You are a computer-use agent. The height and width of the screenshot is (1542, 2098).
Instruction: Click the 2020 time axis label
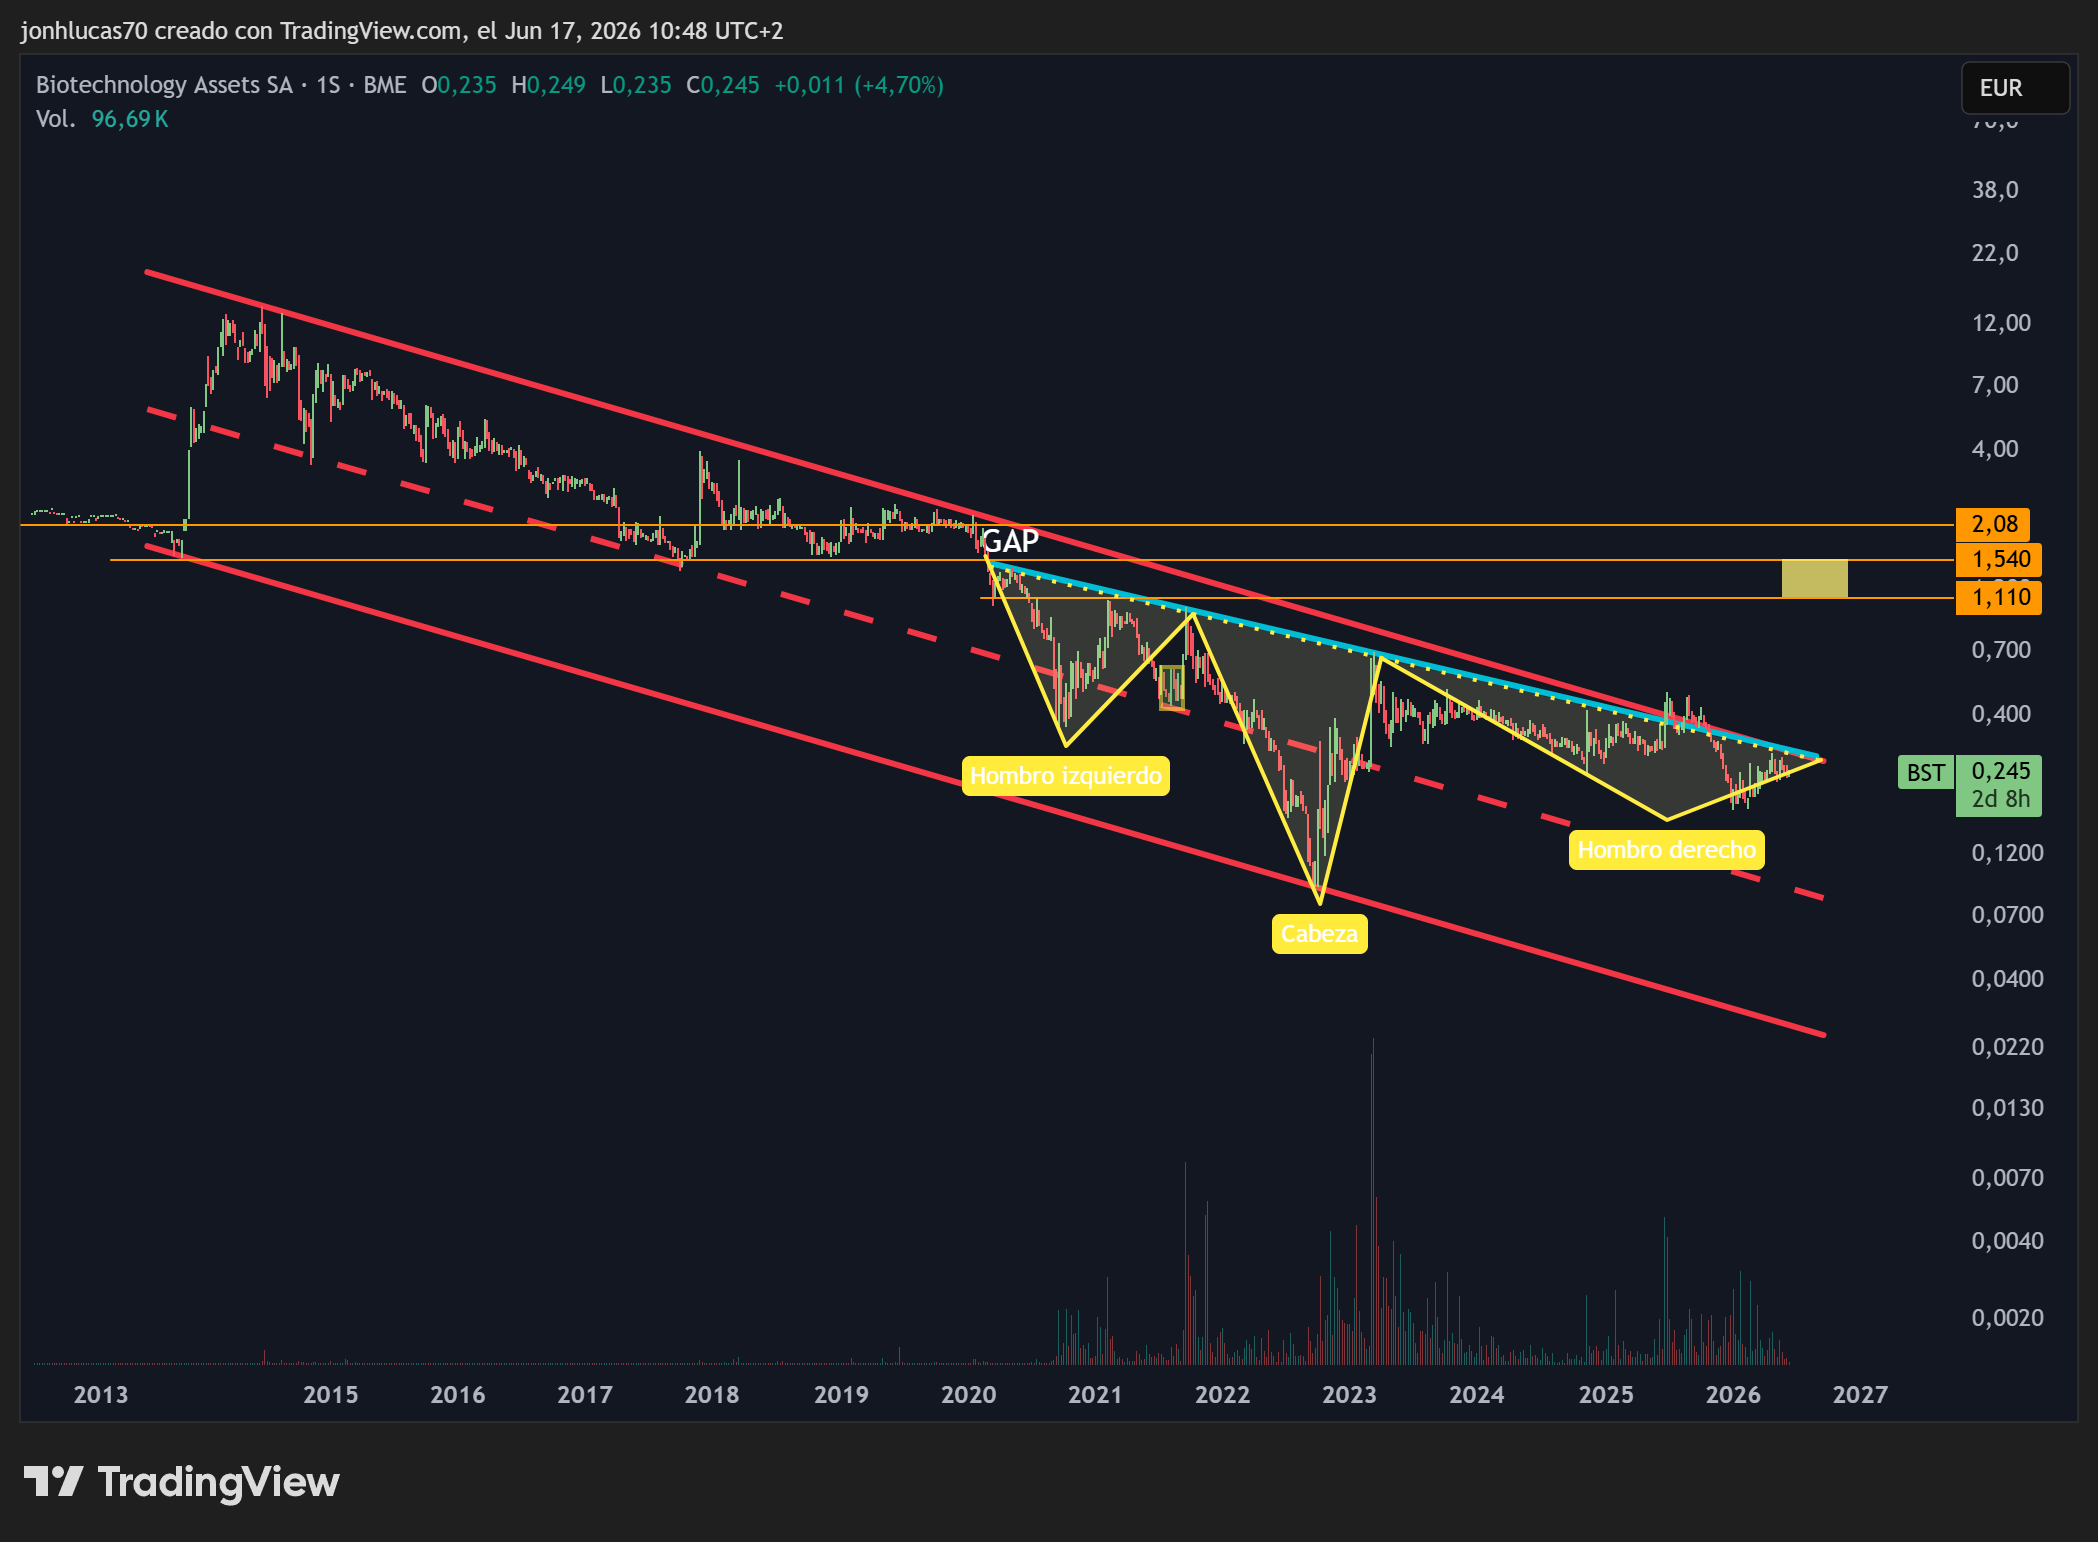tap(968, 1394)
